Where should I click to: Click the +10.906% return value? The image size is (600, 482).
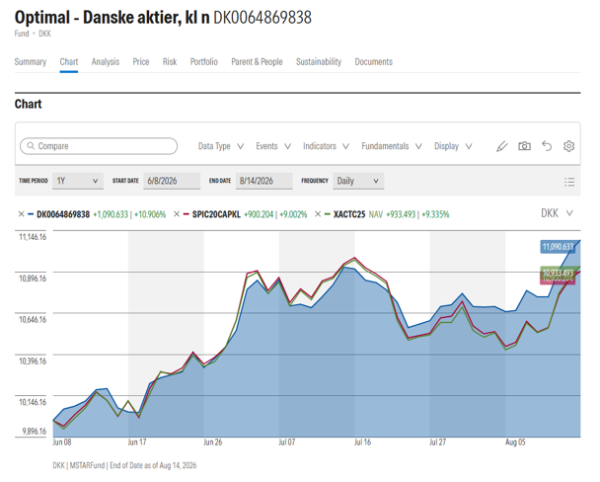click(x=150, y=214)
